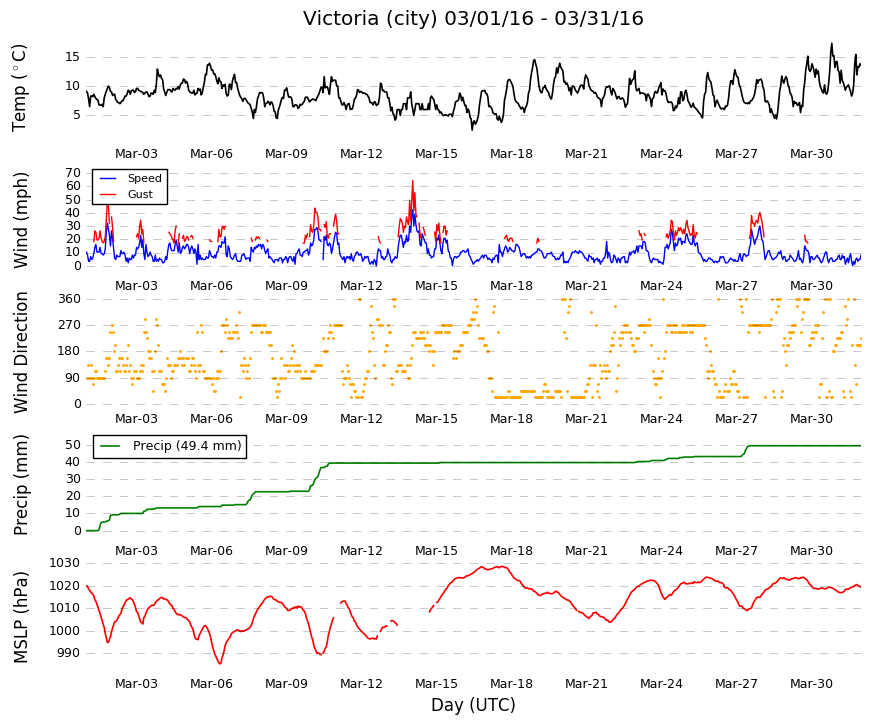Viewport: 871px width, 725px height.
Task: Click the 60 tick on the Wind axis
Action: [73, 186]
